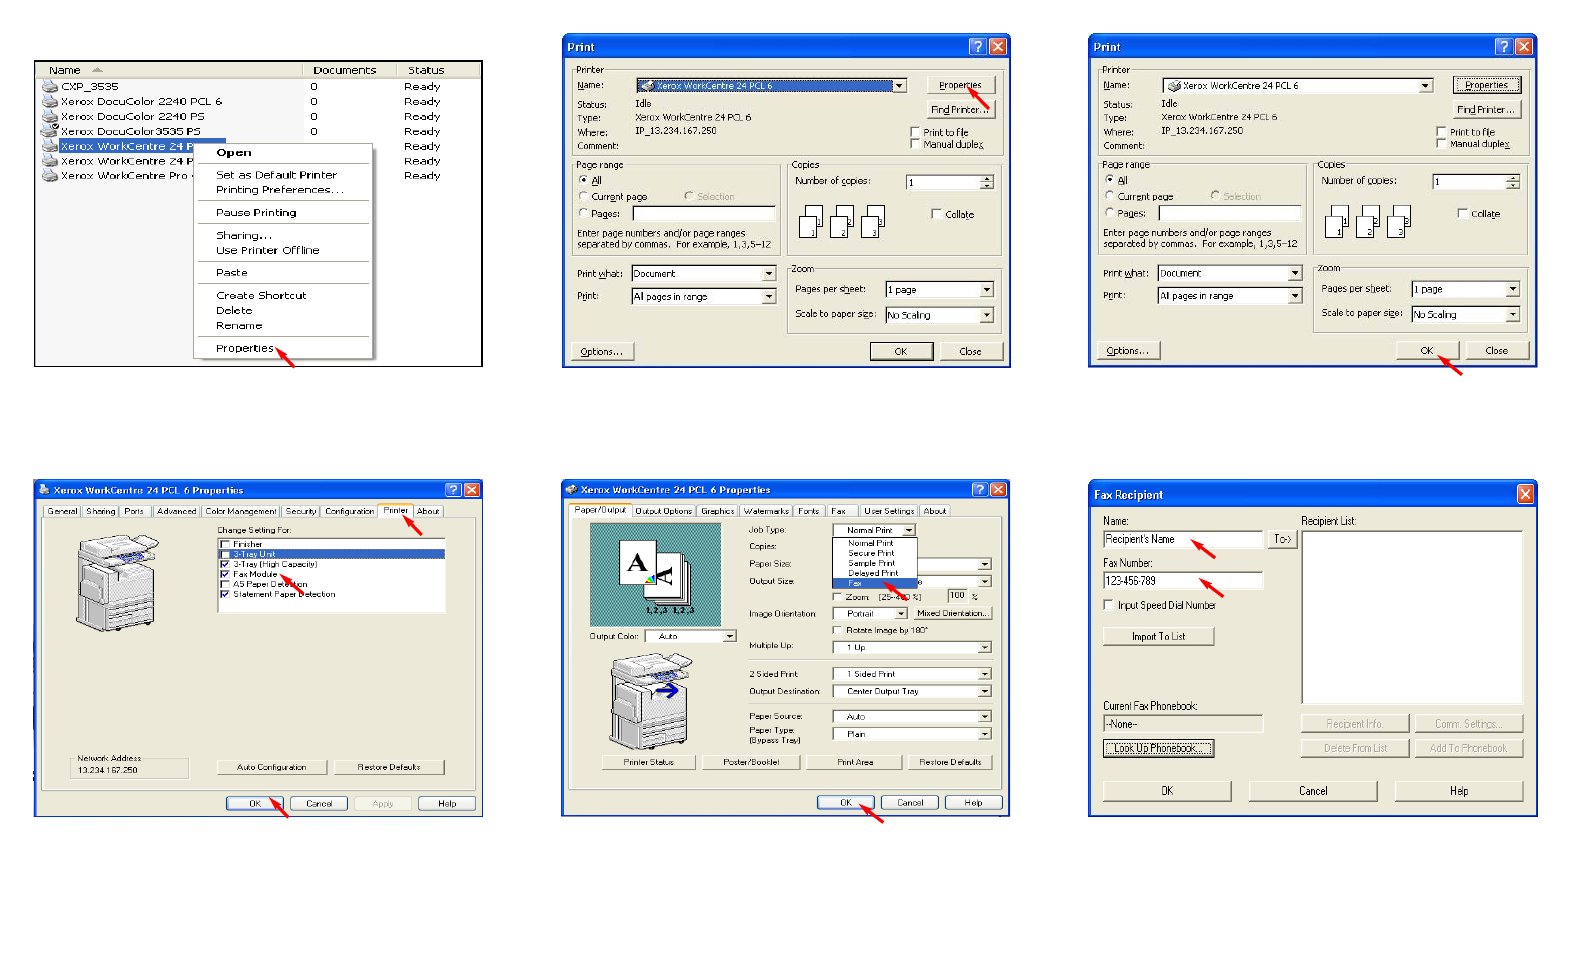1572x954 pixels.
Task: Click the Fax Number input field
Action: (1183, 580)
